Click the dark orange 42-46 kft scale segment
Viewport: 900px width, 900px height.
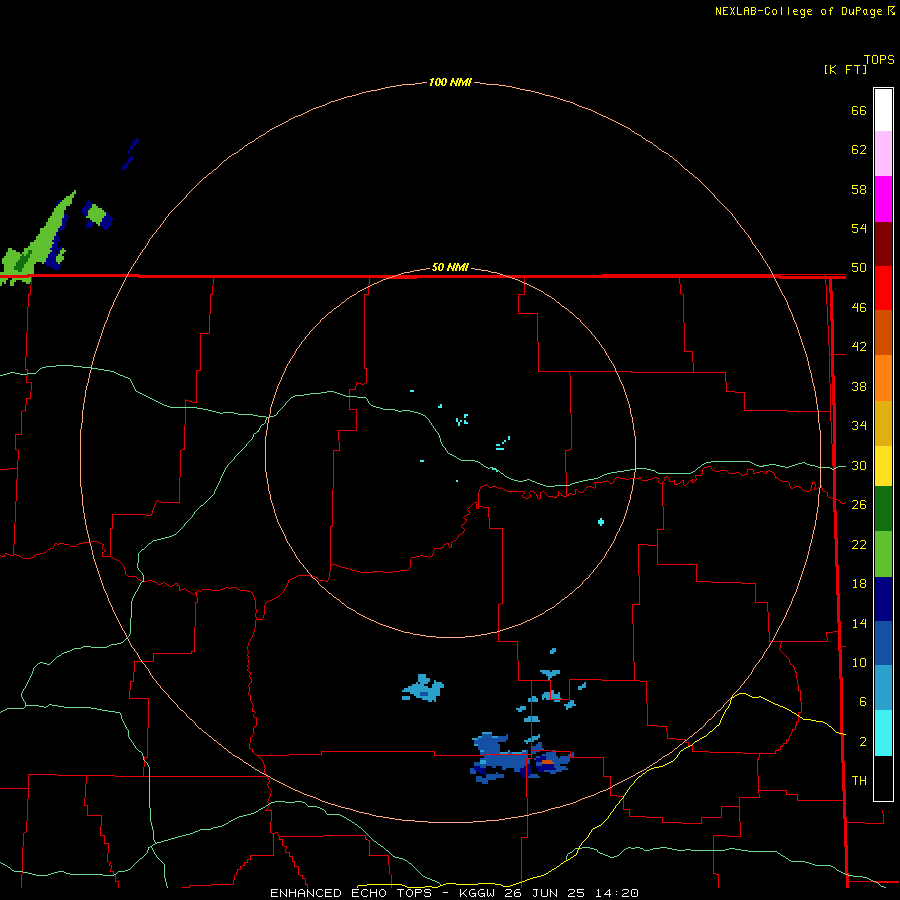(x=883, y=333)
